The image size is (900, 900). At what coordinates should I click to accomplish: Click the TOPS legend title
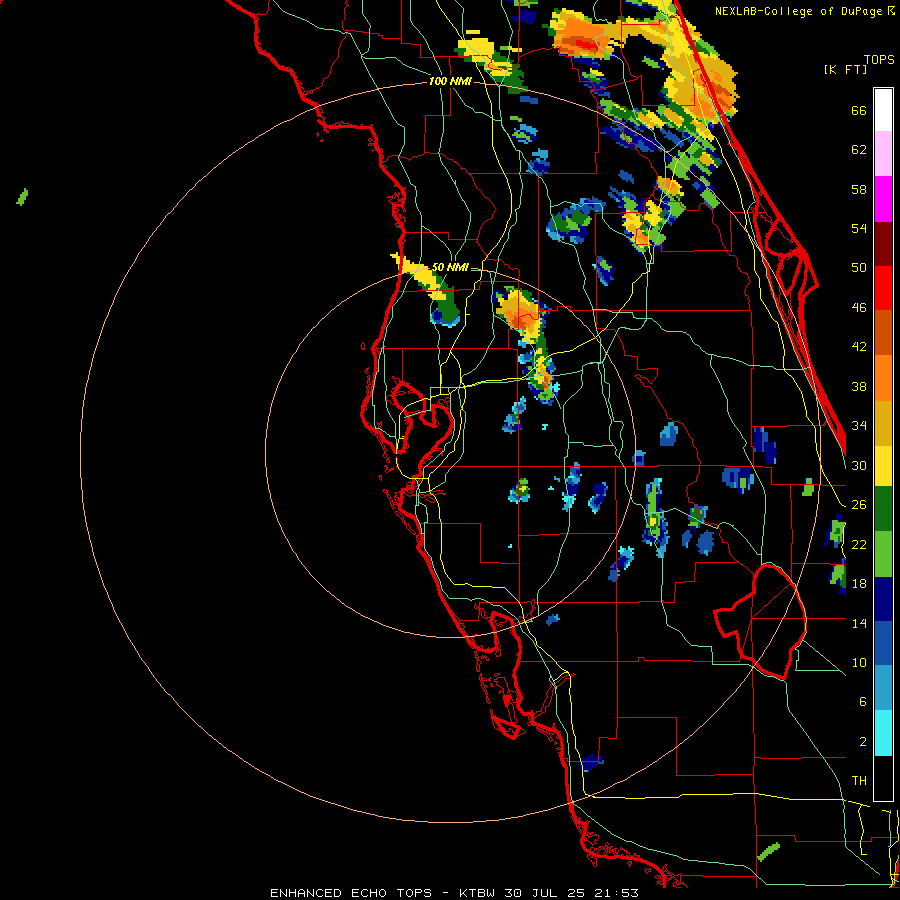(x=879, y=60)
